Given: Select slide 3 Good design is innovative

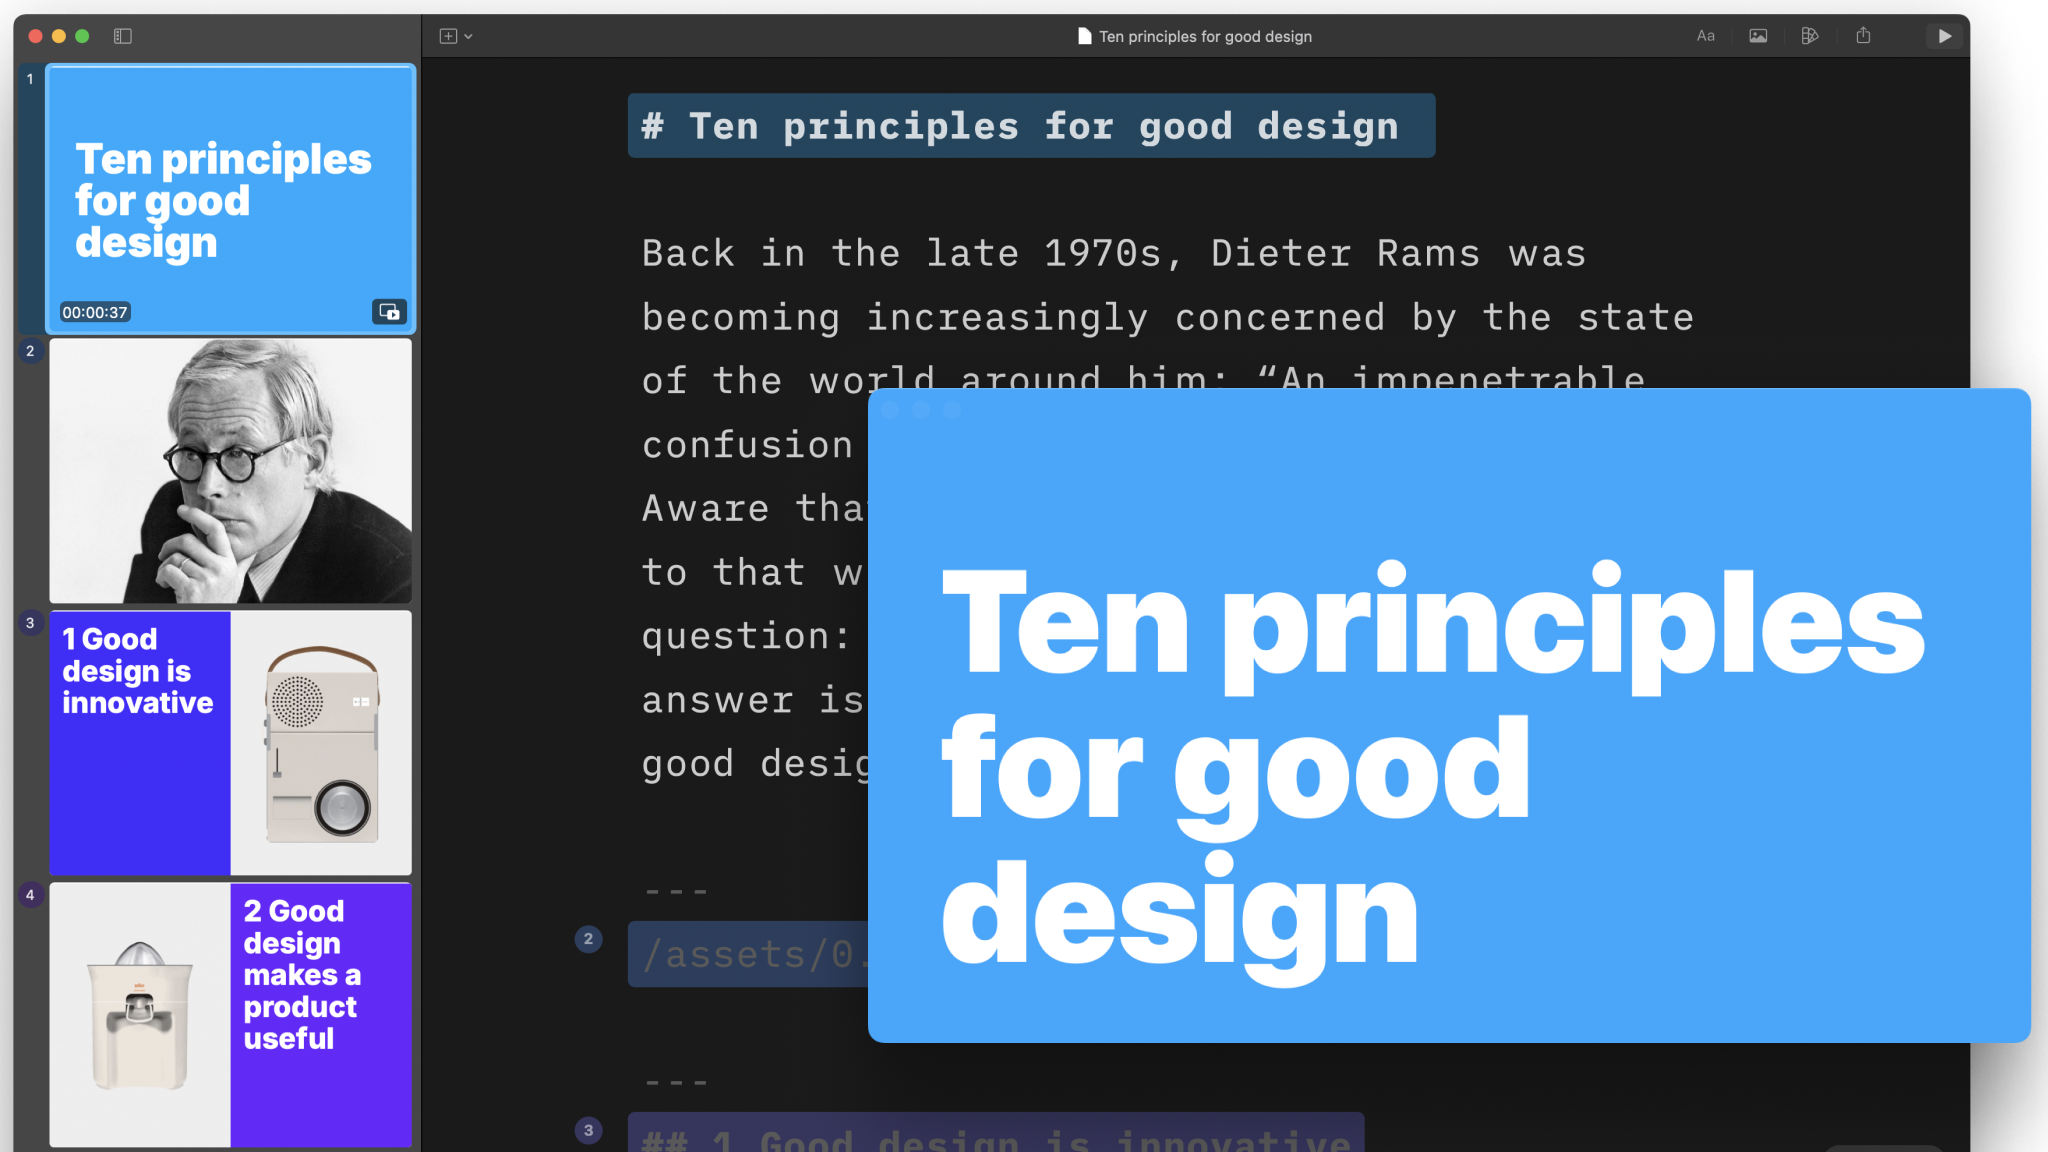Looking at the screenshot, I should (230, 743).
